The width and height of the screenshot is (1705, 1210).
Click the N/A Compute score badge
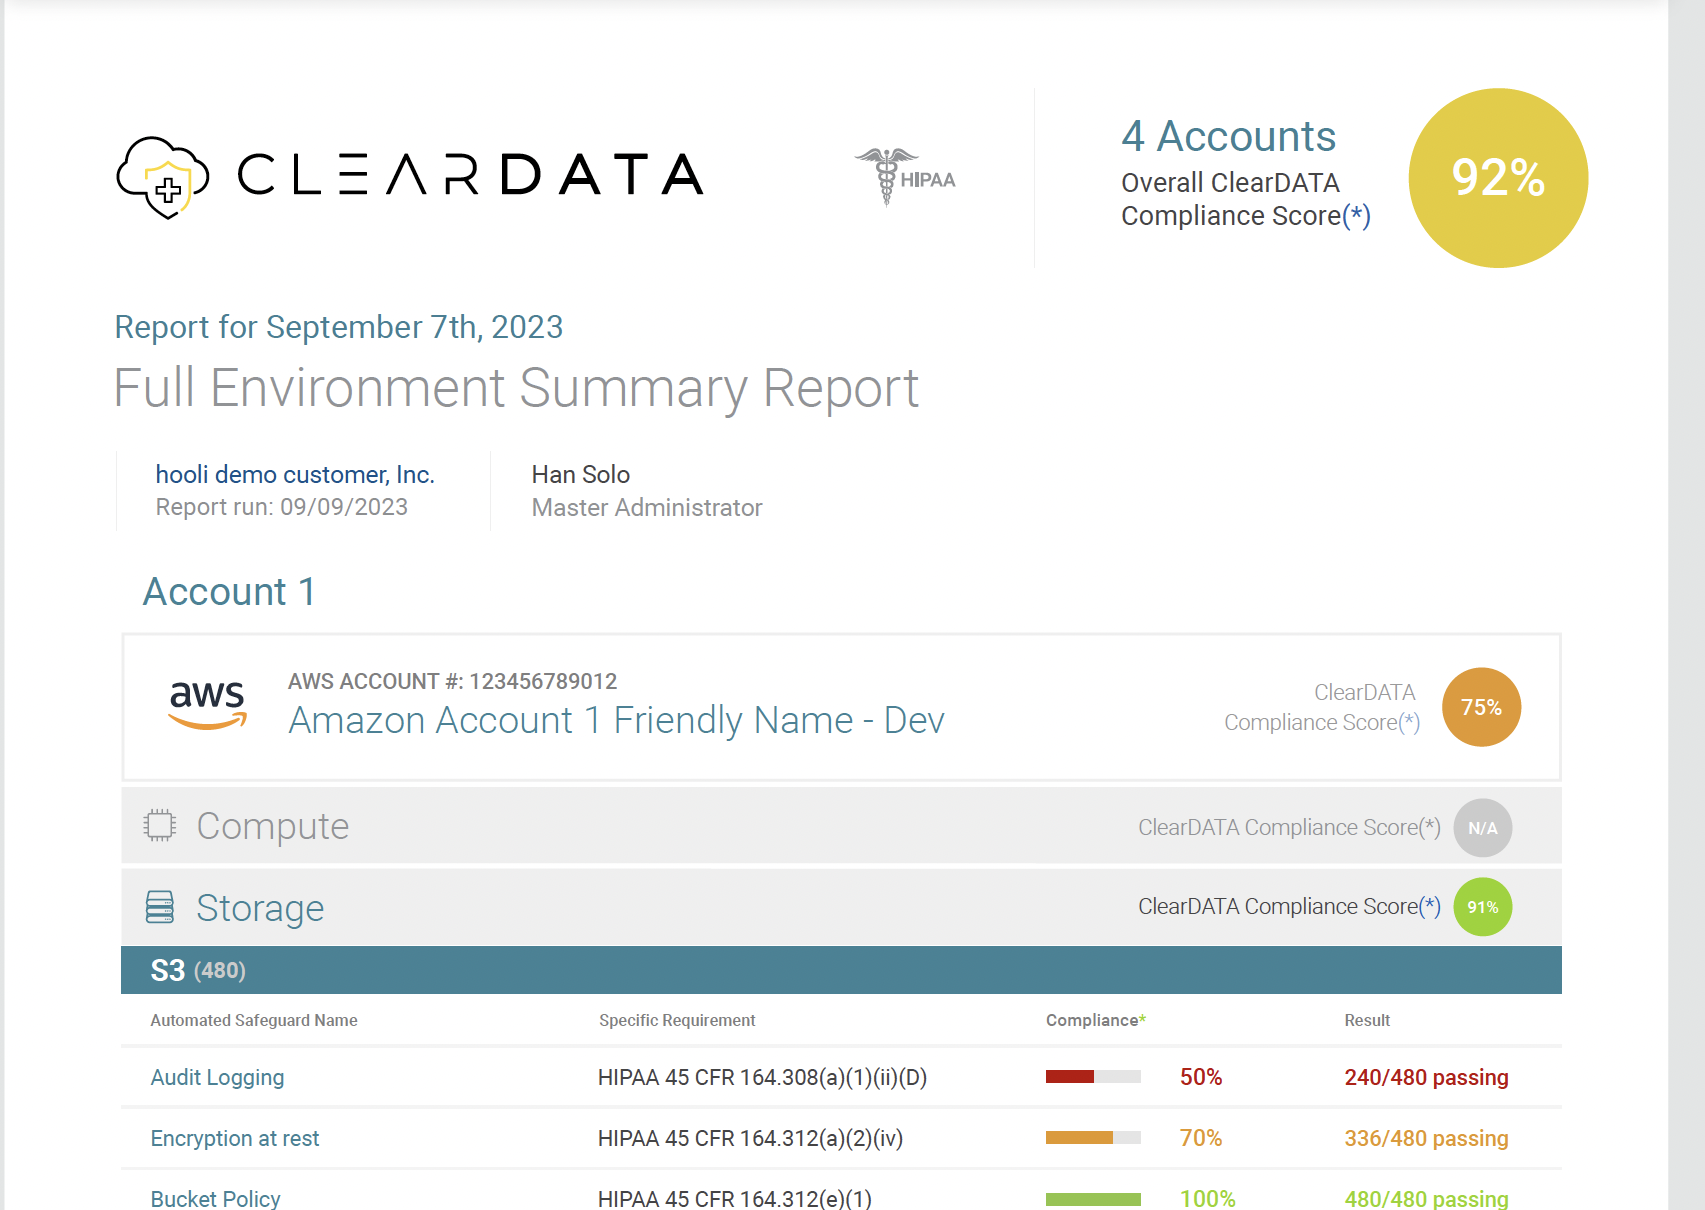[1482, 828]
